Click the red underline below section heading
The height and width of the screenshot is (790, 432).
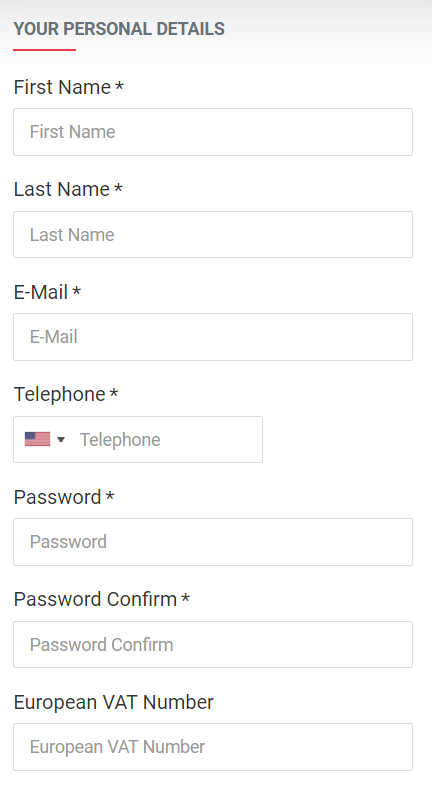point(44,50)
